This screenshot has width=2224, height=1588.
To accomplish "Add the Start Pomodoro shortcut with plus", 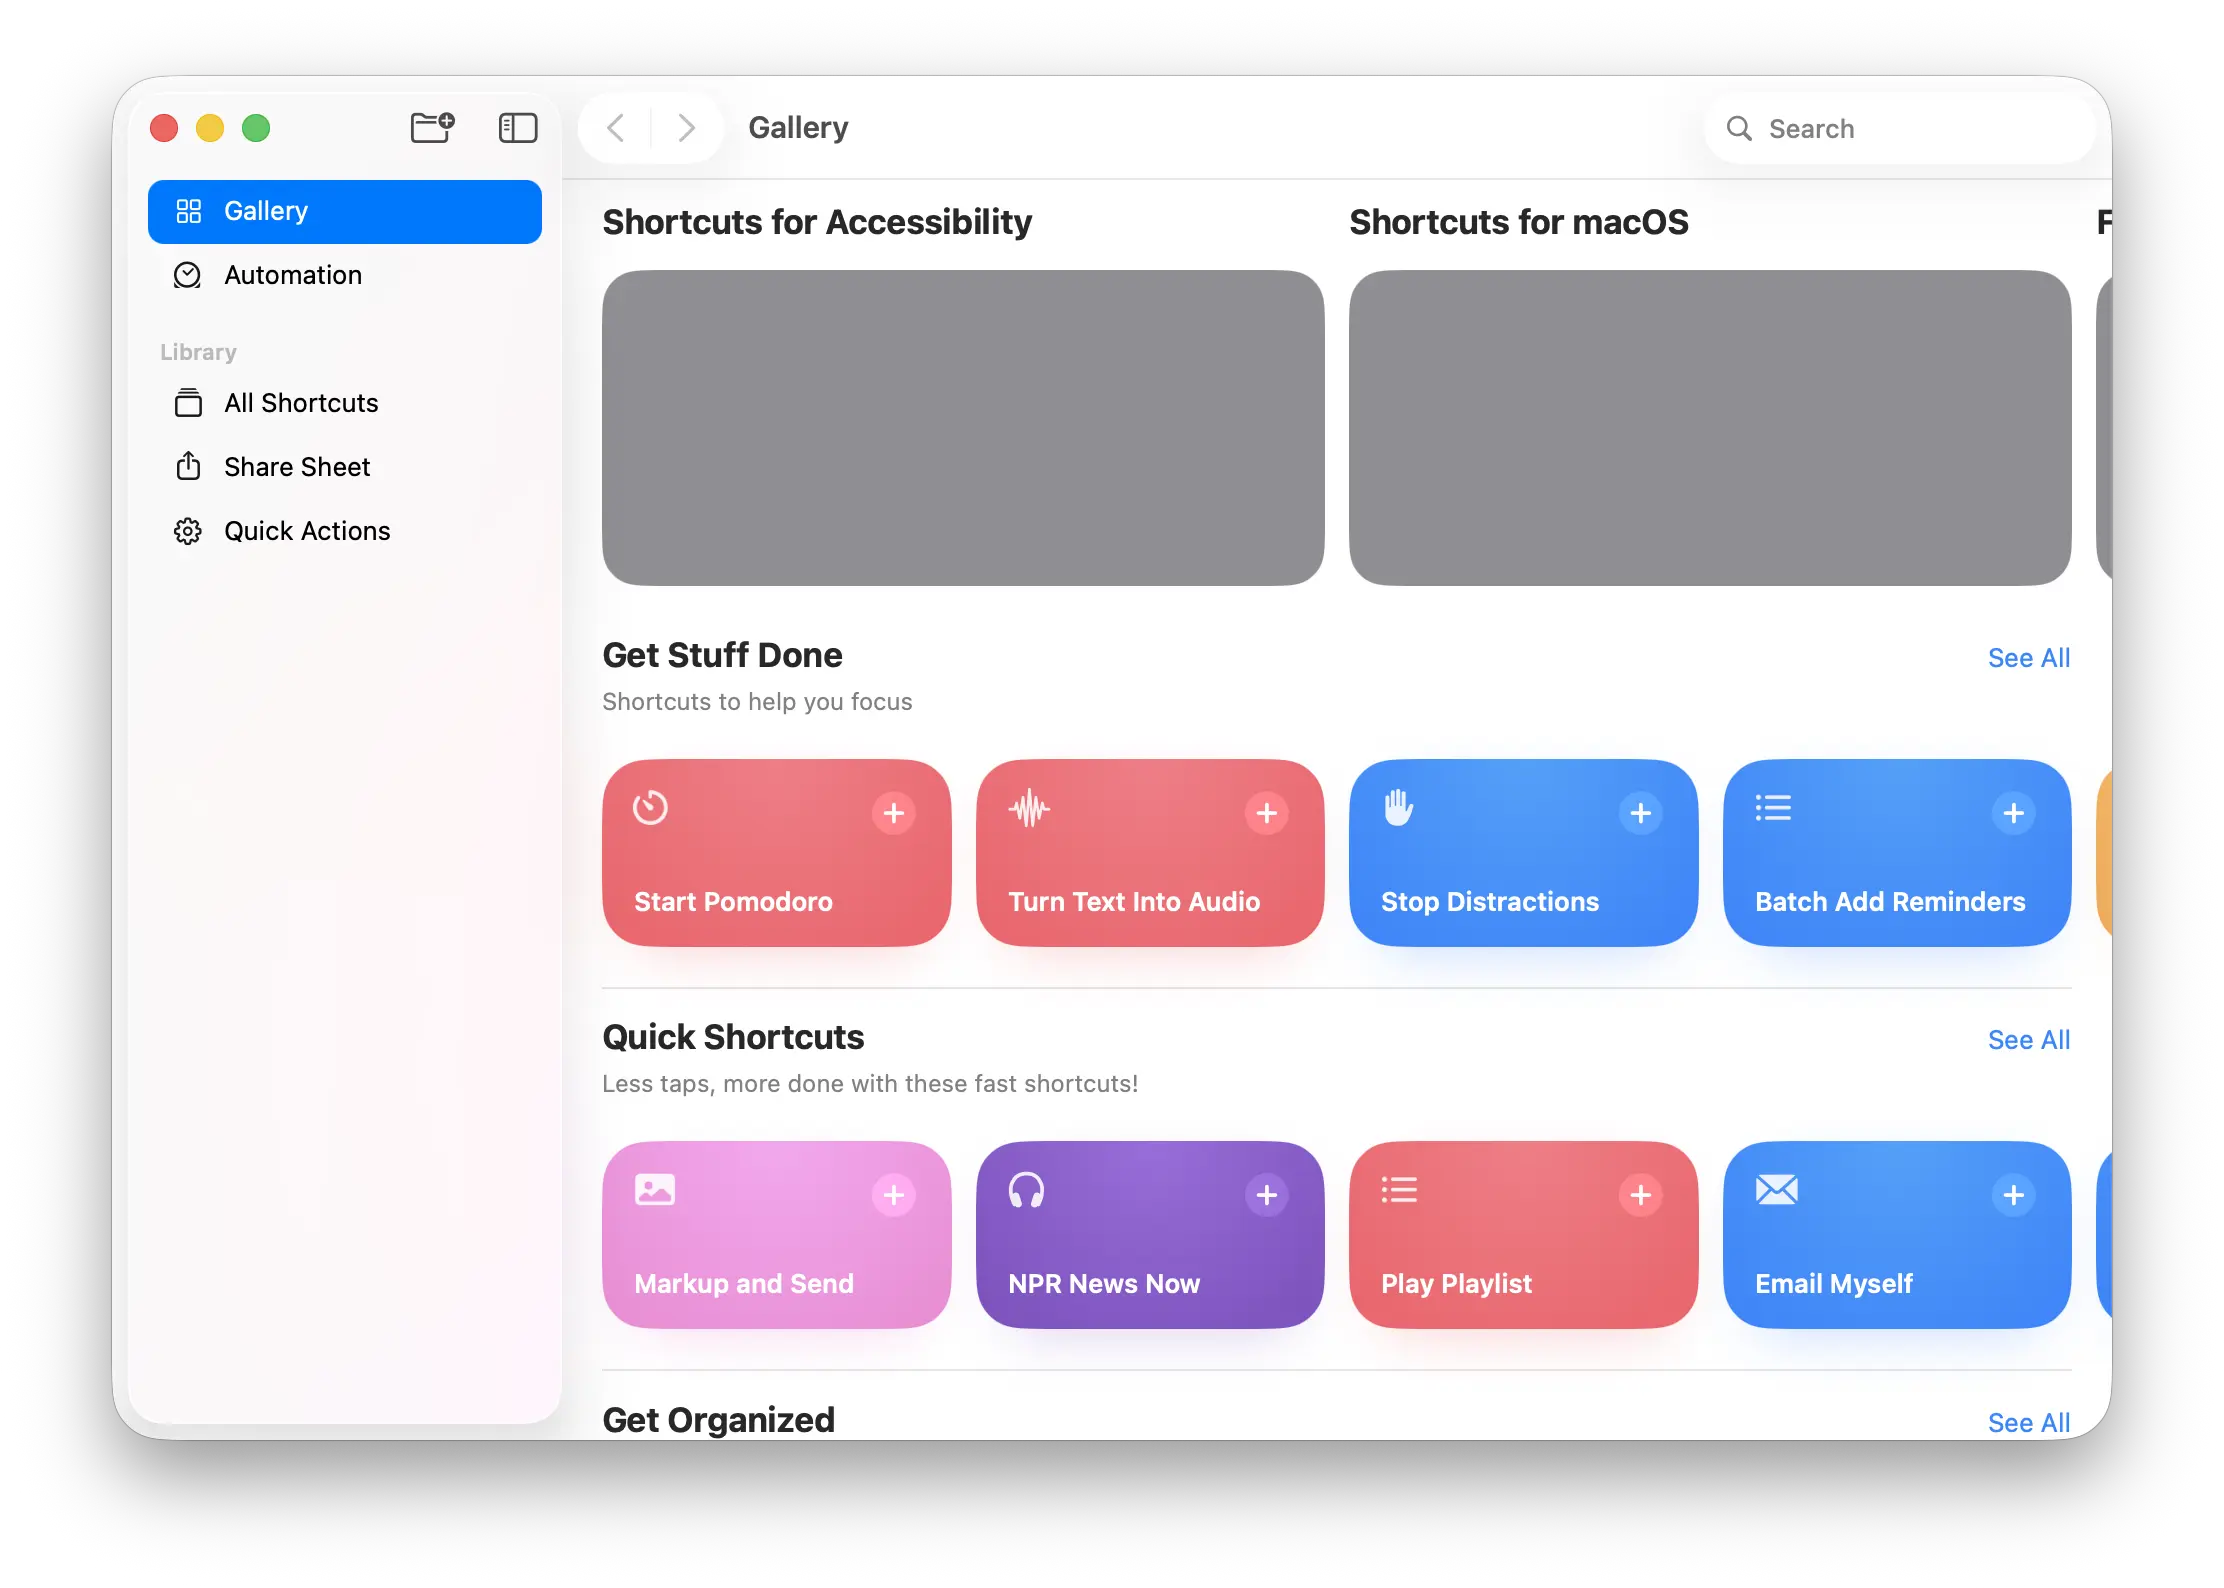I will (x=894, y=813).
